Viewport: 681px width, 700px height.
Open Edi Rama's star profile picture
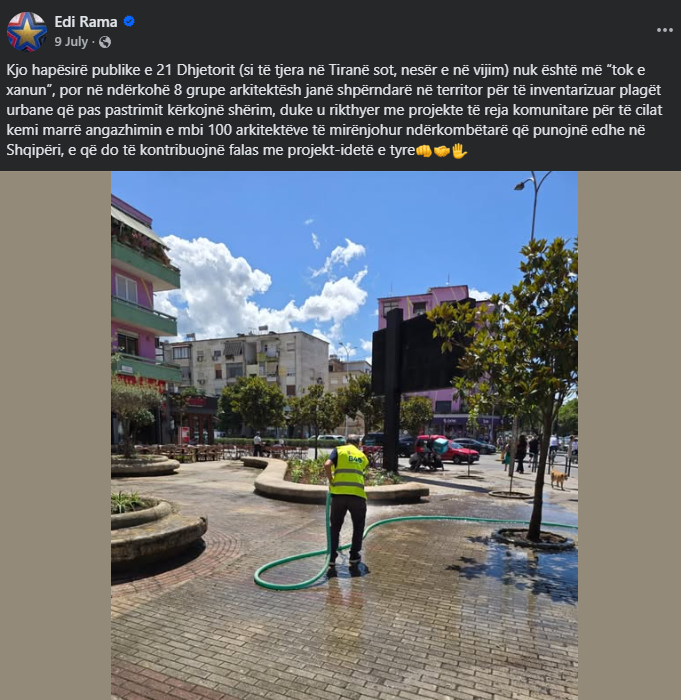pos(27,32)
